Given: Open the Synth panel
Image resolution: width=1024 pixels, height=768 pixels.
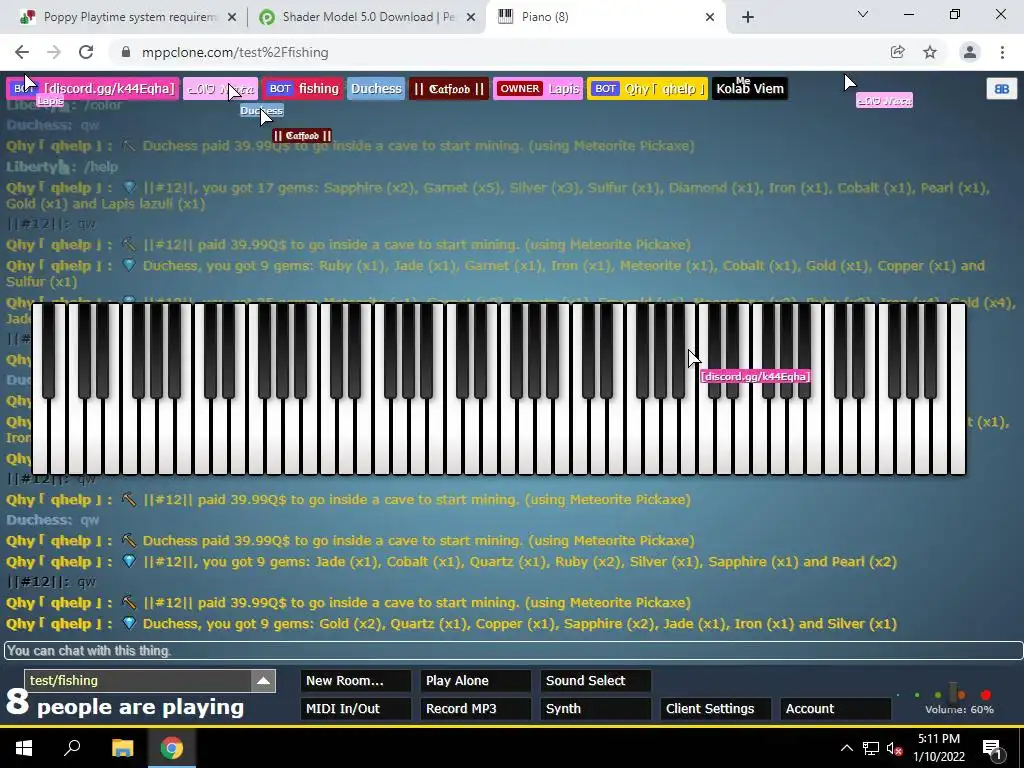Looking at the screenshot, I should point(596,709).
